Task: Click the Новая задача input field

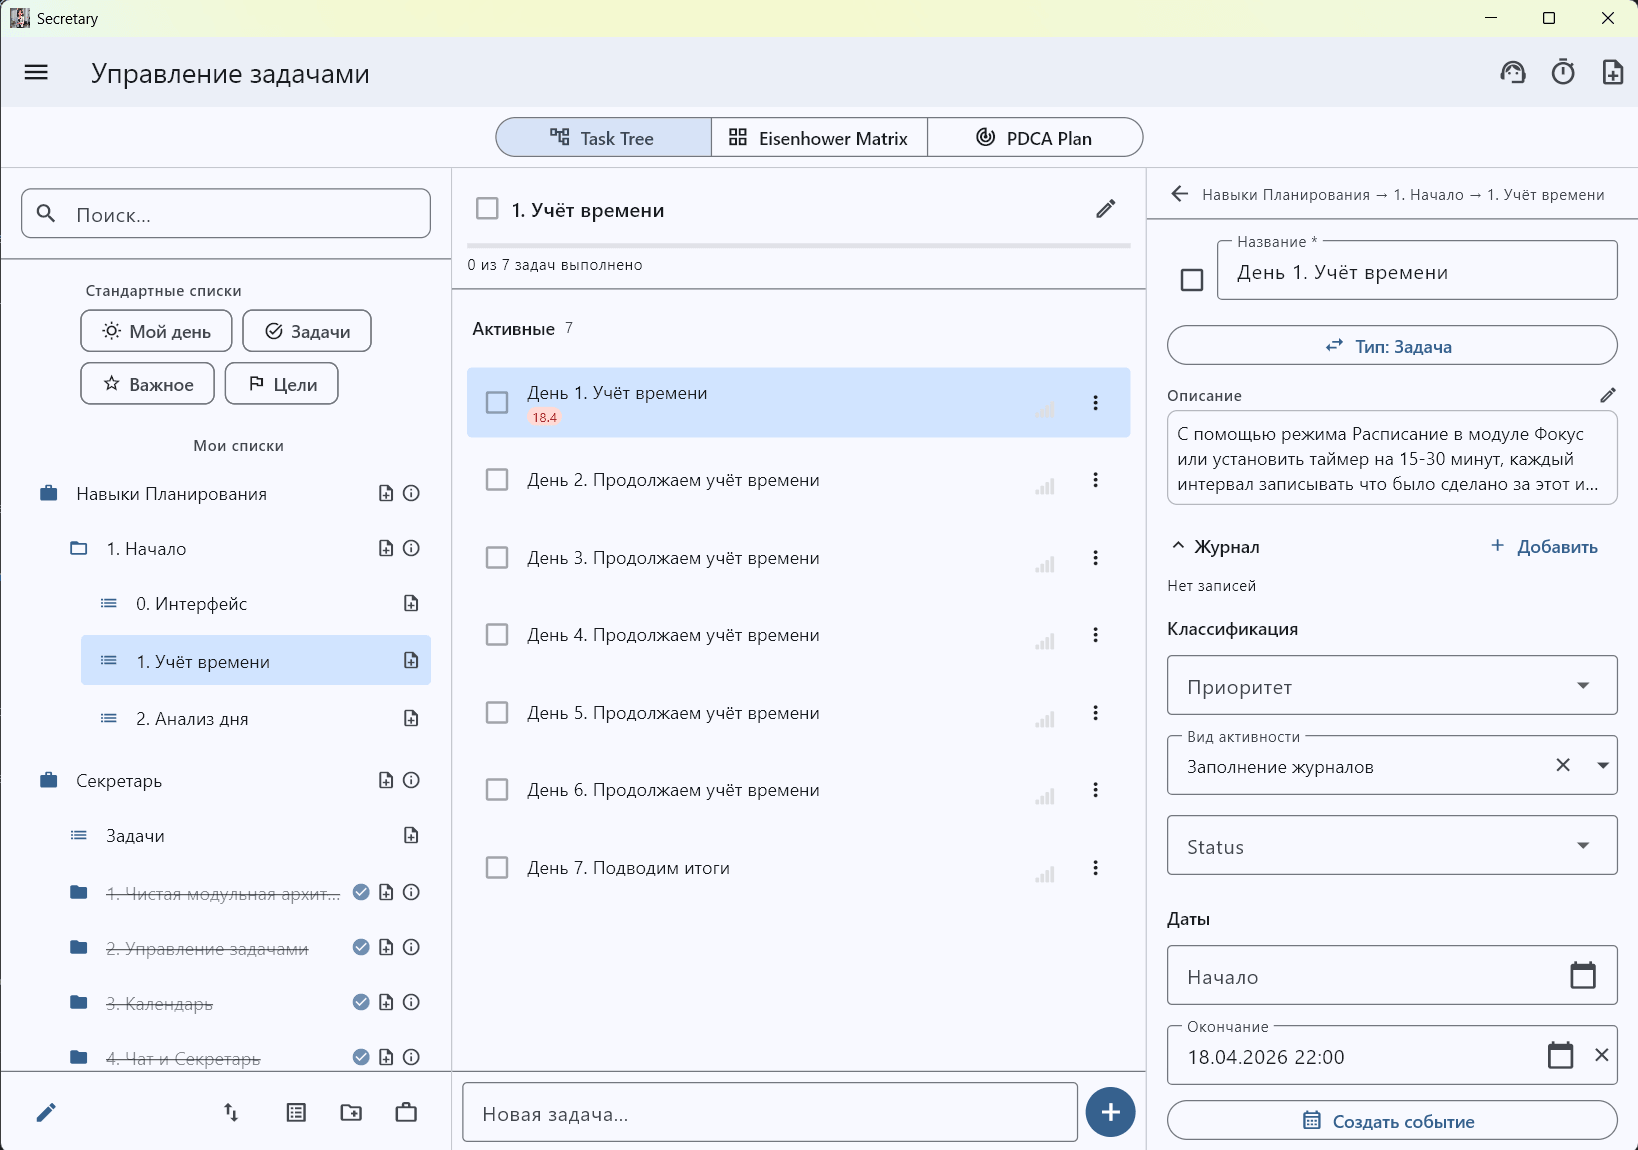Action: point(770,1113)
